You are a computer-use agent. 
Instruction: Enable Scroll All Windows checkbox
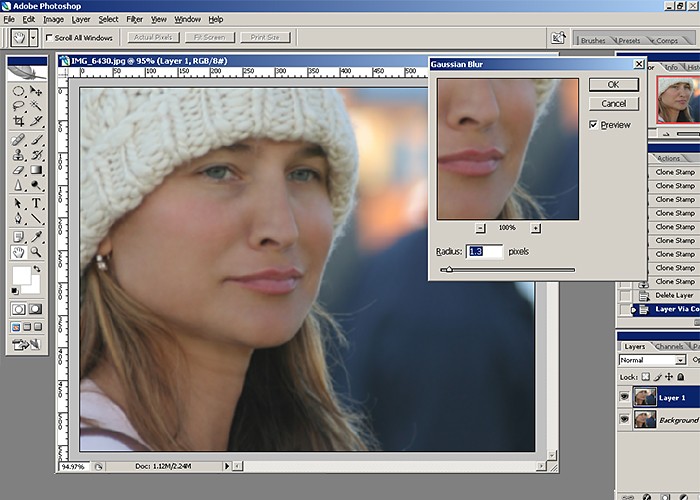pos(49,38)
